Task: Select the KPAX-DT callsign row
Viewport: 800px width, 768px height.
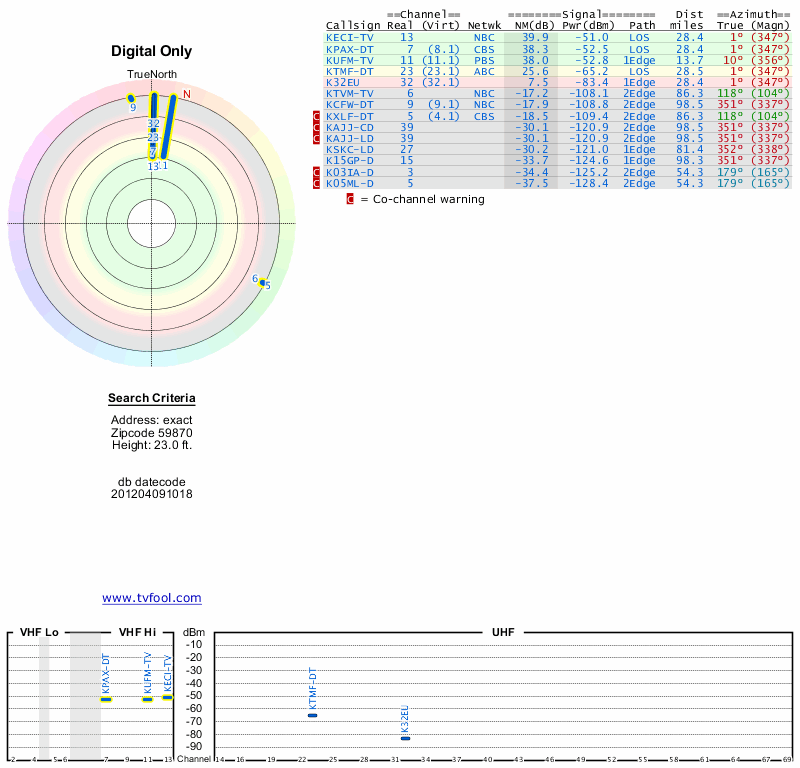Action: pyautogui.click(x=350, y=48)
